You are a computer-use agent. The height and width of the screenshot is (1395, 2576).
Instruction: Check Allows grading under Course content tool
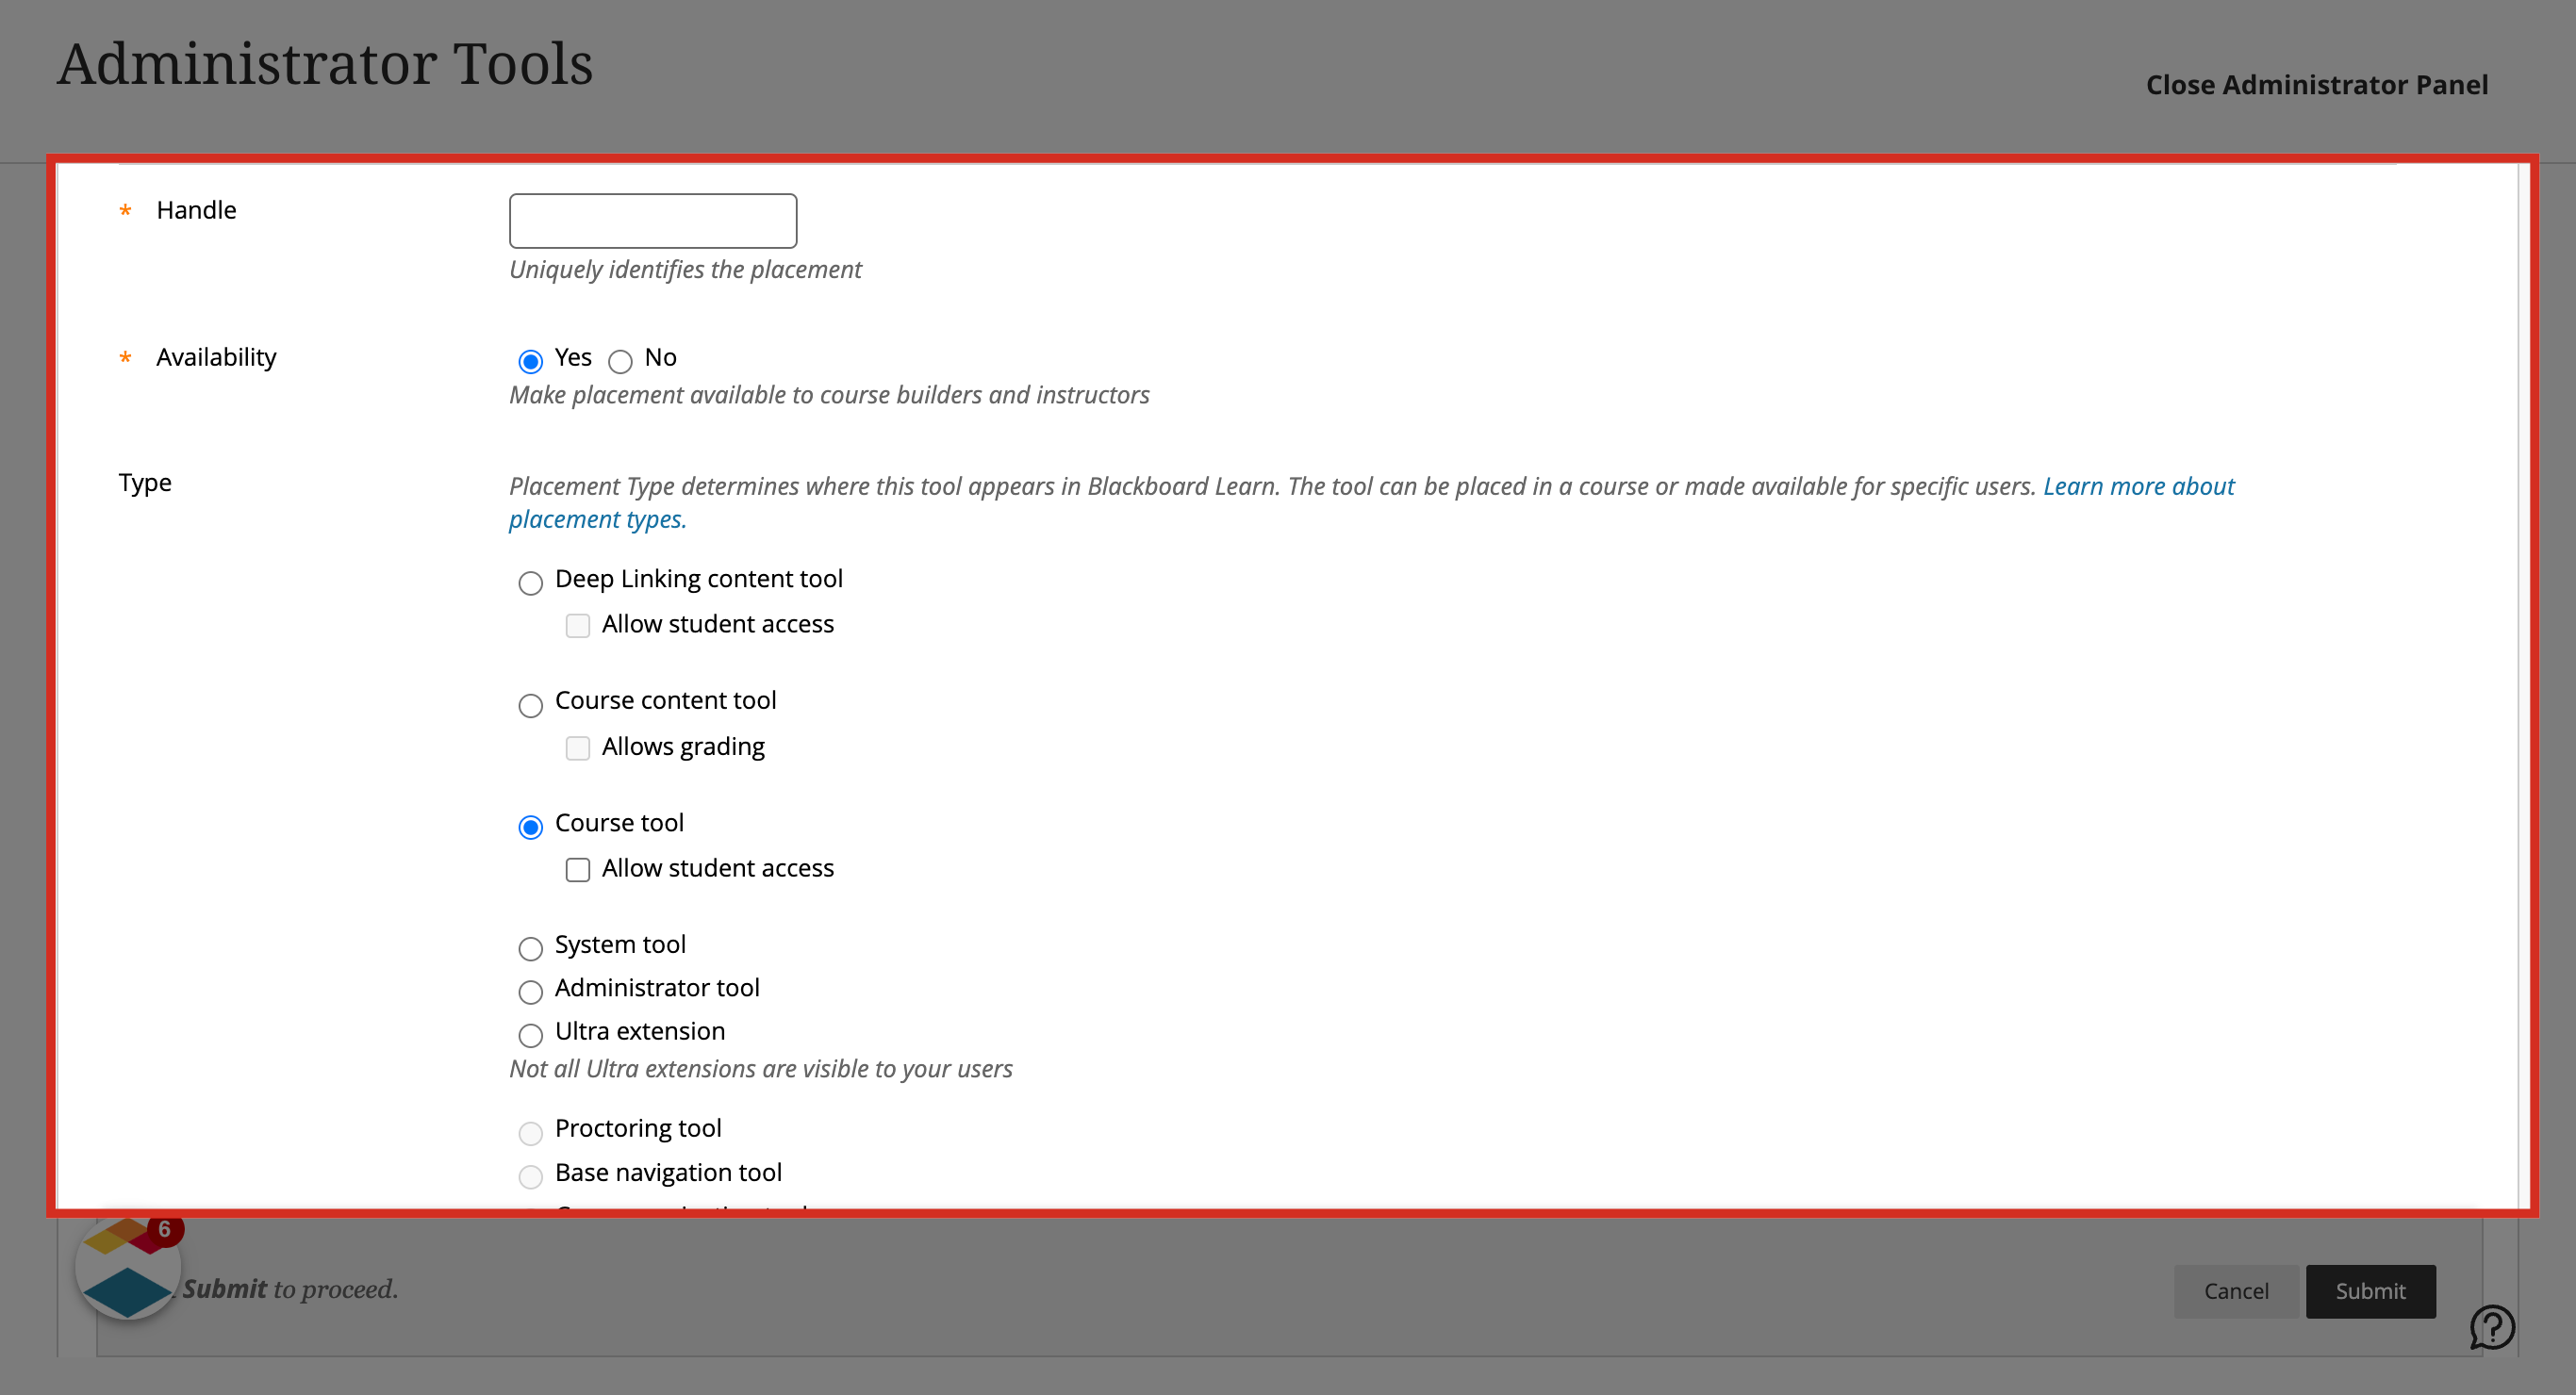[x=578, y=748]
